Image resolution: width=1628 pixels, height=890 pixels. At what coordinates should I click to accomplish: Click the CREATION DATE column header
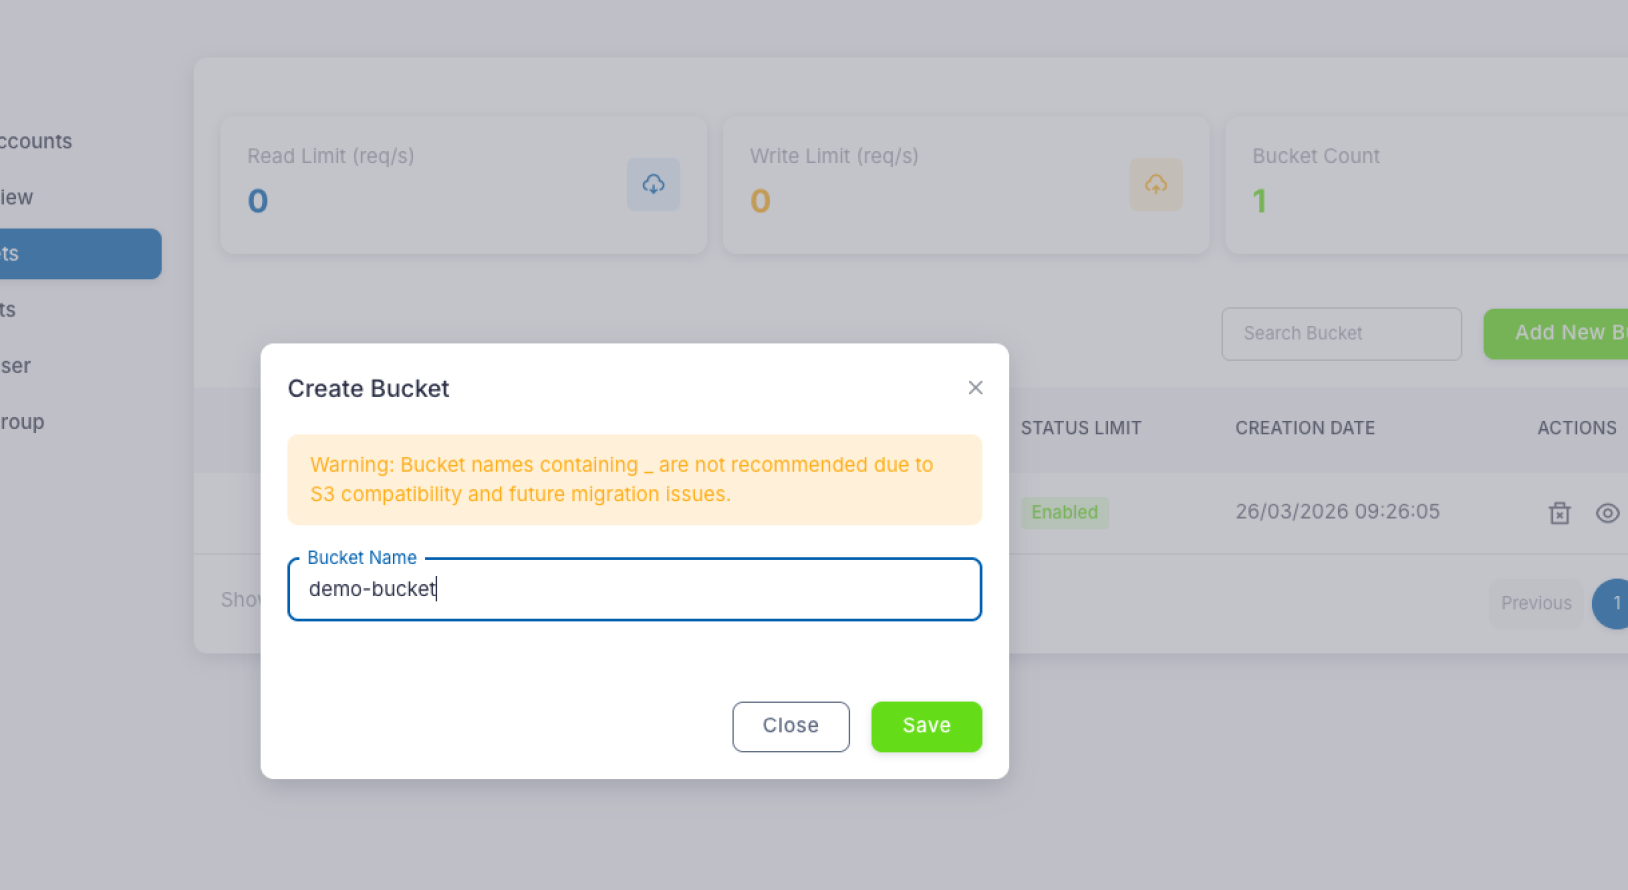pyautogui.click(x=1305, y=428)
